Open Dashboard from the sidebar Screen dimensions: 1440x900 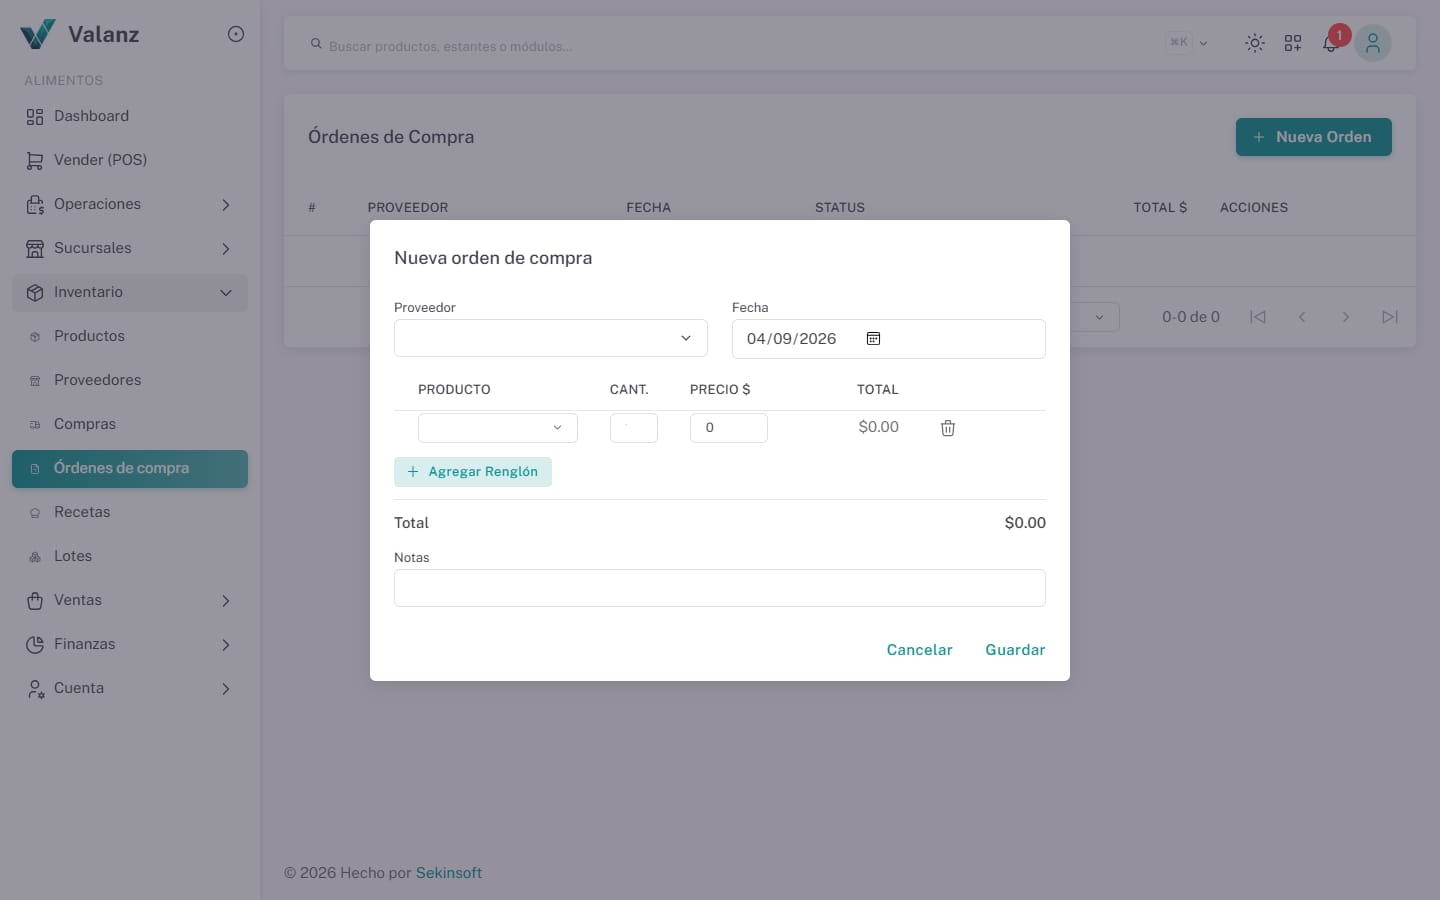click(130, 116)
